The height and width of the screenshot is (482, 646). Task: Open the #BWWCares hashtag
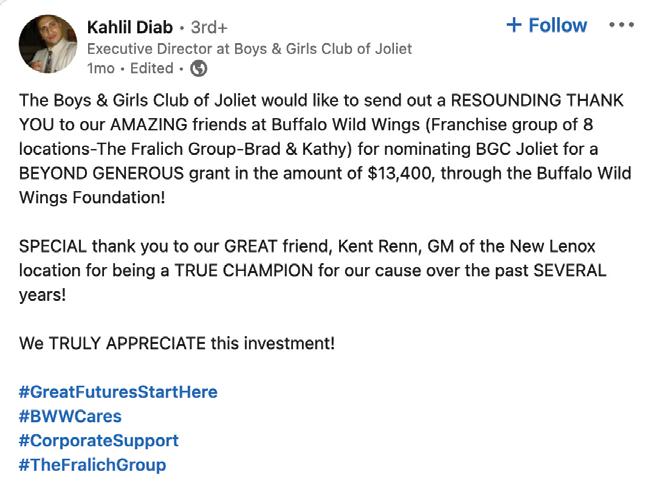70,416
